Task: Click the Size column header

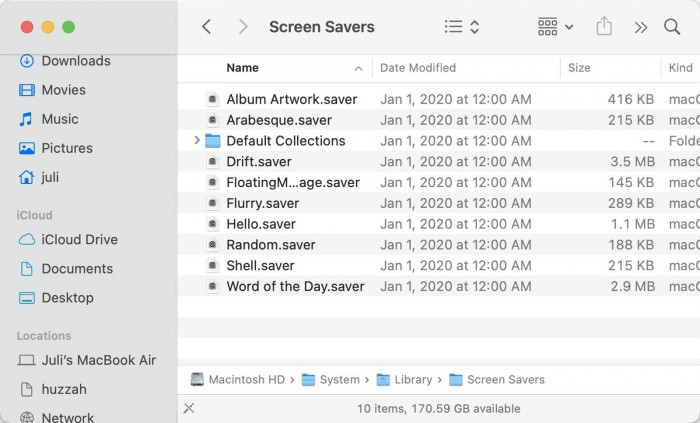Action: [579, 68]
